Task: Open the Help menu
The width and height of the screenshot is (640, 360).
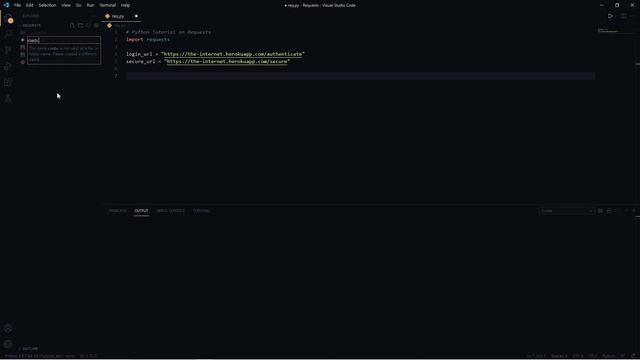Action: pos(125,5)
